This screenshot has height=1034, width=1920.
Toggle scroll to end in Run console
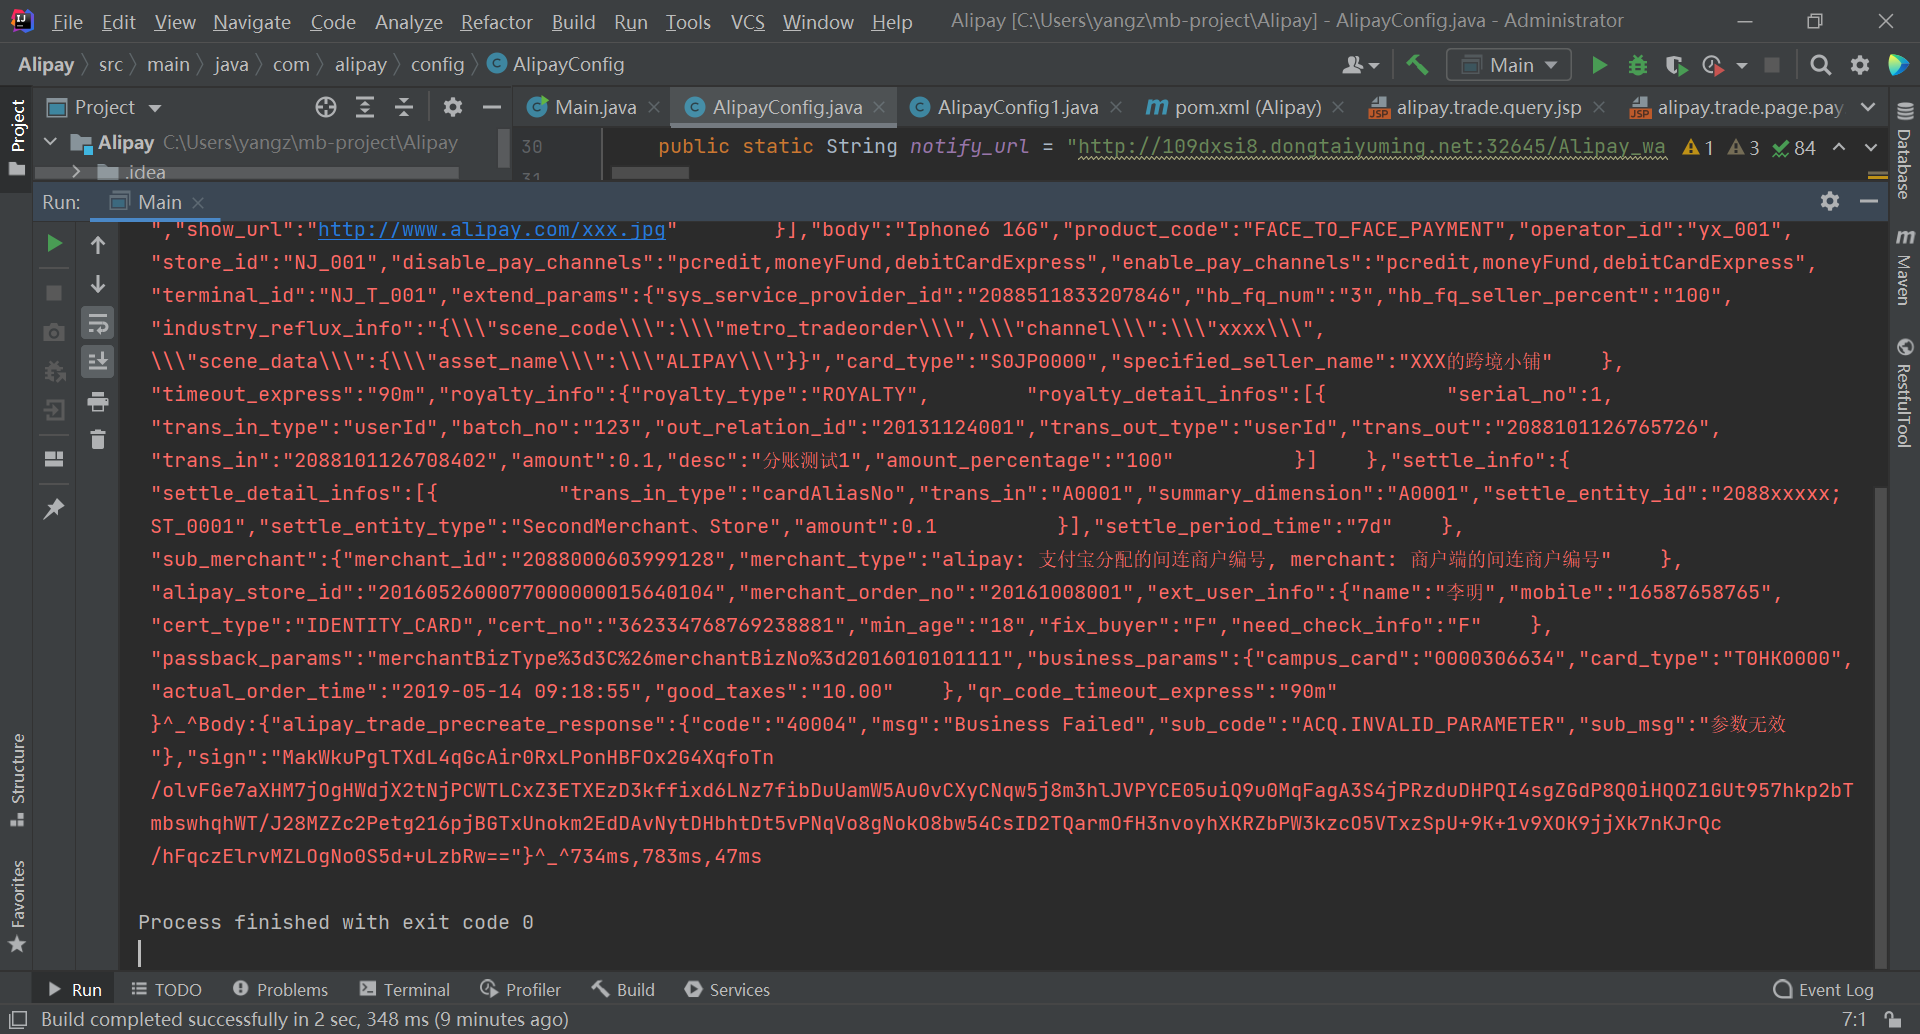click(x=98, y=361)
